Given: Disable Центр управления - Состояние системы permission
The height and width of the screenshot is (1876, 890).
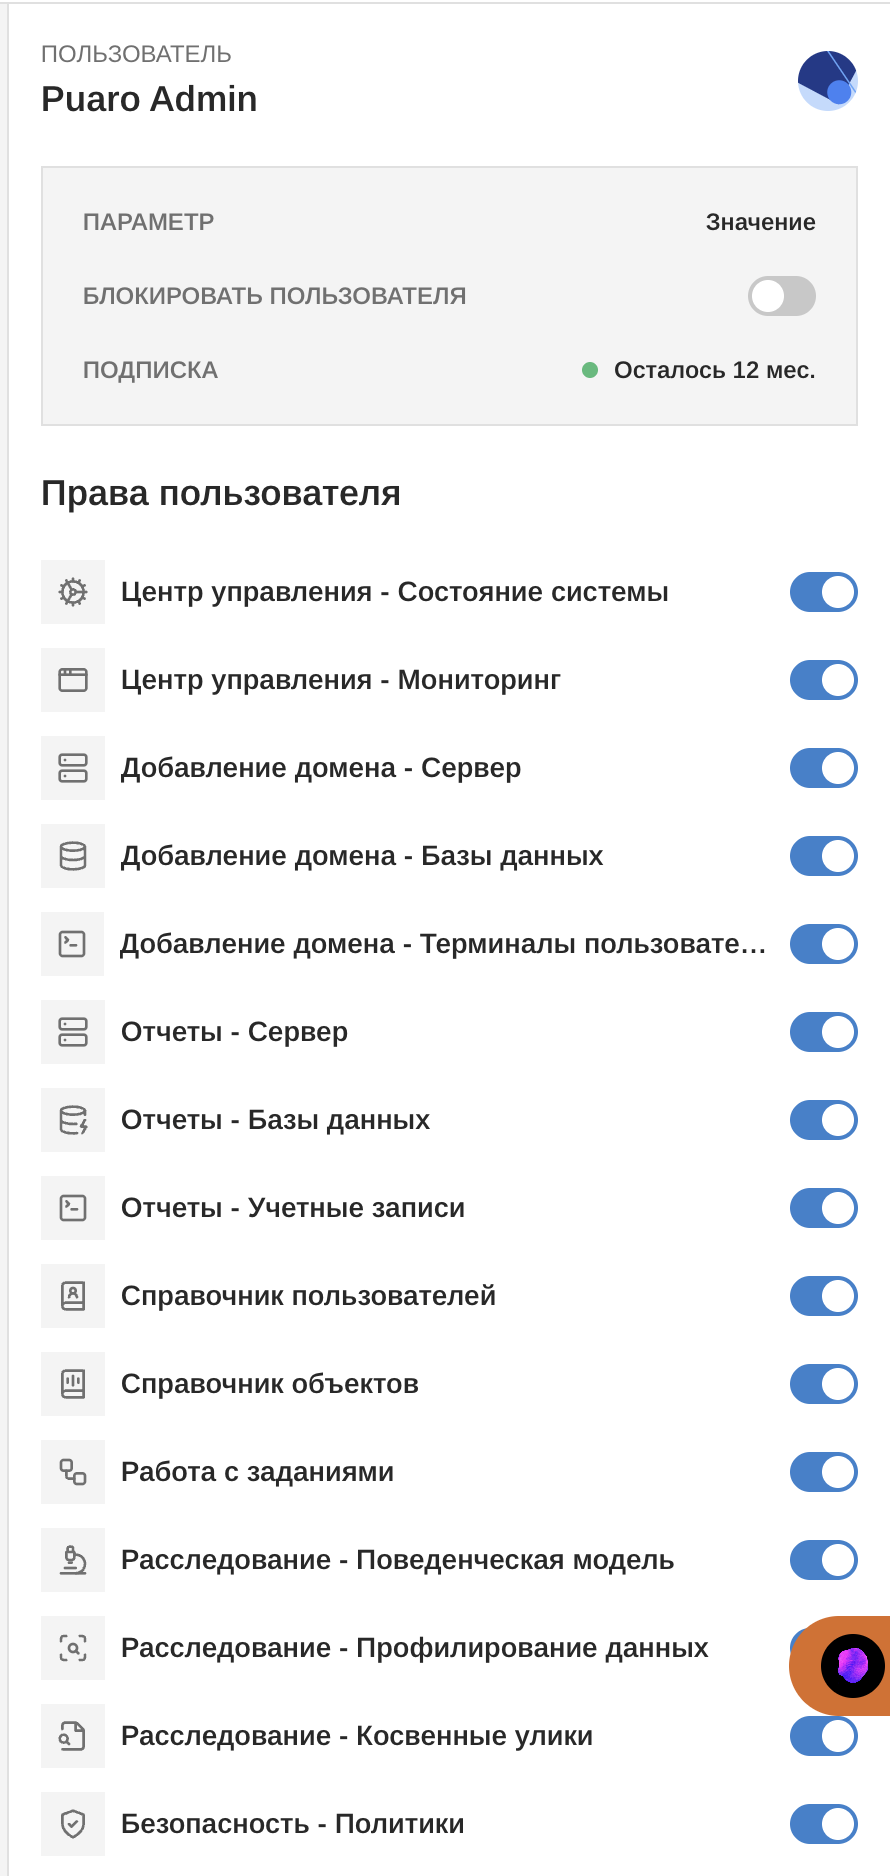Looking at the screenshot, I should click(823, 591).
